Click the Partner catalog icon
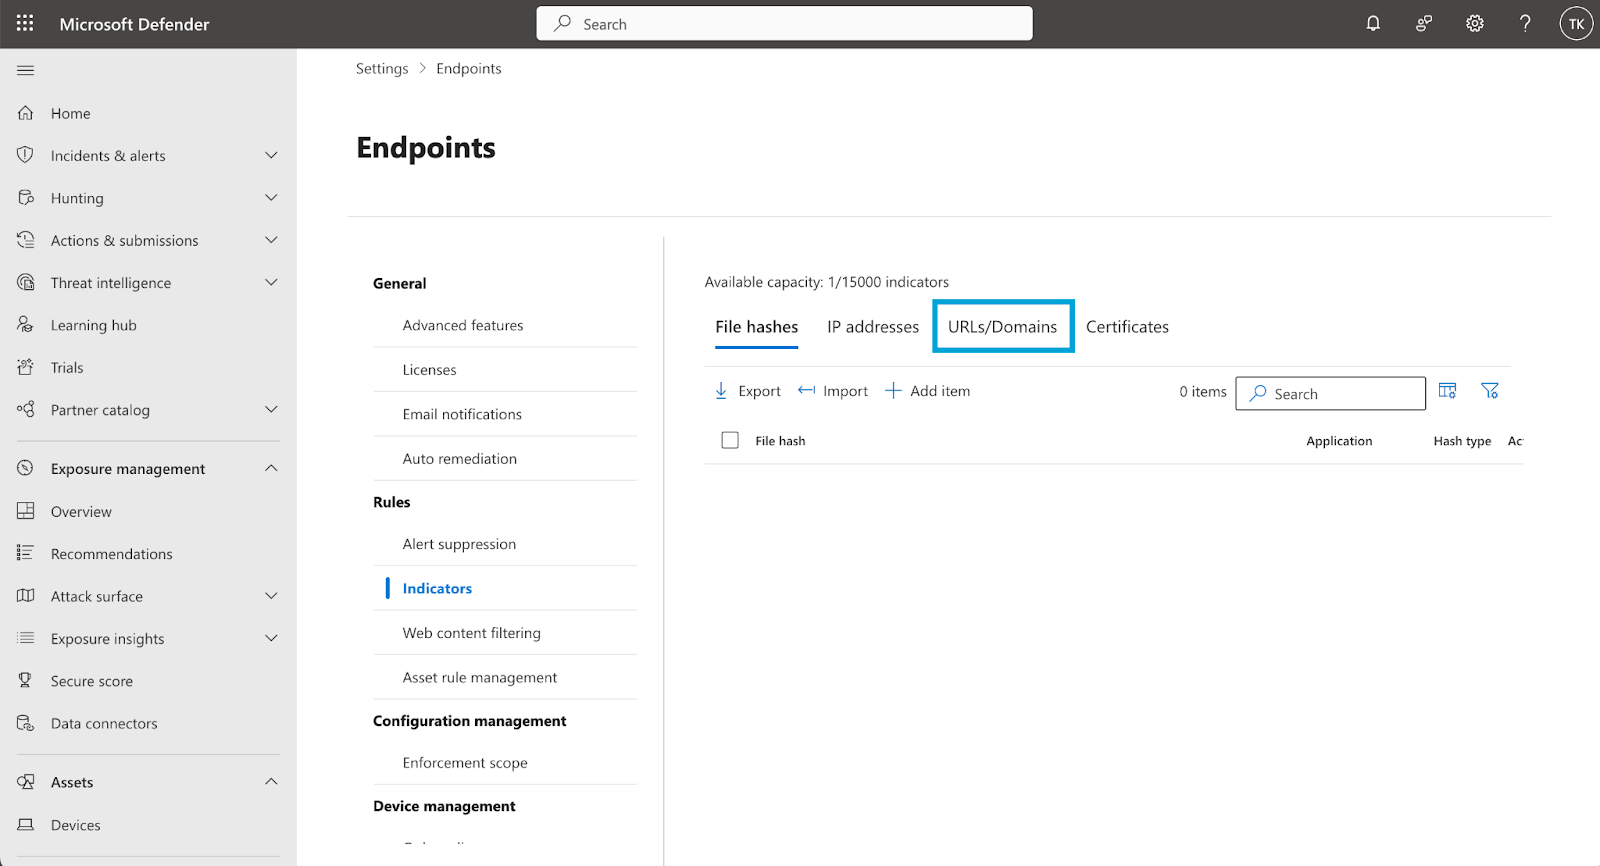 [x=26, y=409]
